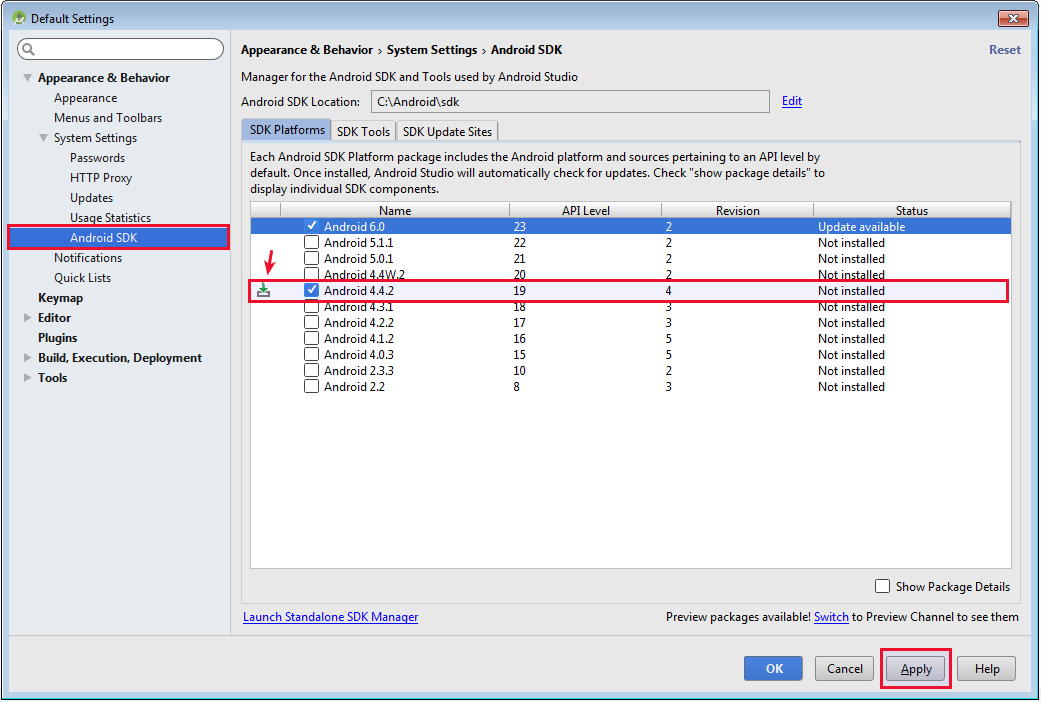
Task: Check the Android 5.1.1 checkbox
Action: (x=311, y=242)
